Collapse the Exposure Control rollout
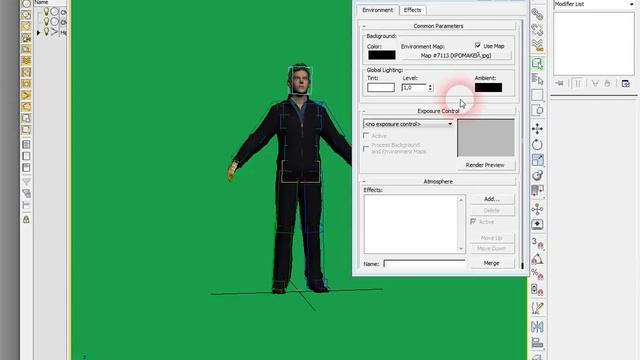 pos(438,111)
